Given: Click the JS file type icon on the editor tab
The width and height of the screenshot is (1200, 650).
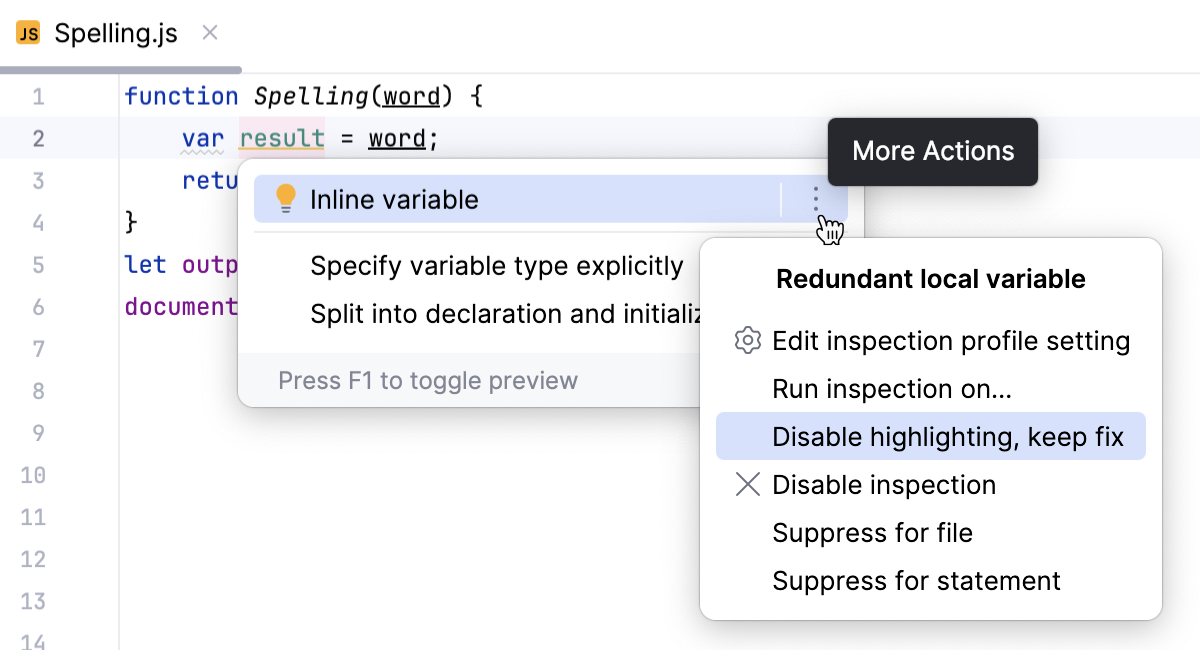Looking at the screenshot, I should coord(27,33).
